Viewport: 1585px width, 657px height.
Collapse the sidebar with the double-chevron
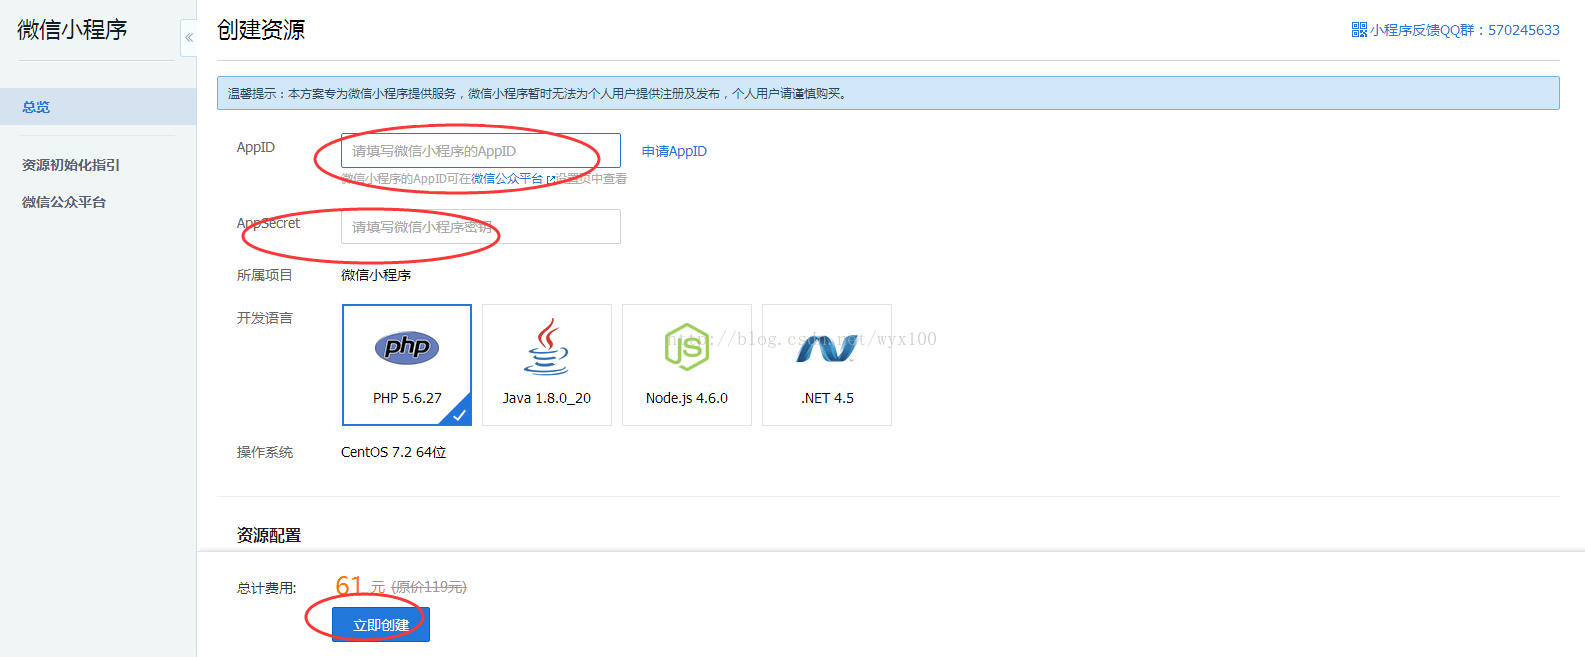click(x=189, y=37)
